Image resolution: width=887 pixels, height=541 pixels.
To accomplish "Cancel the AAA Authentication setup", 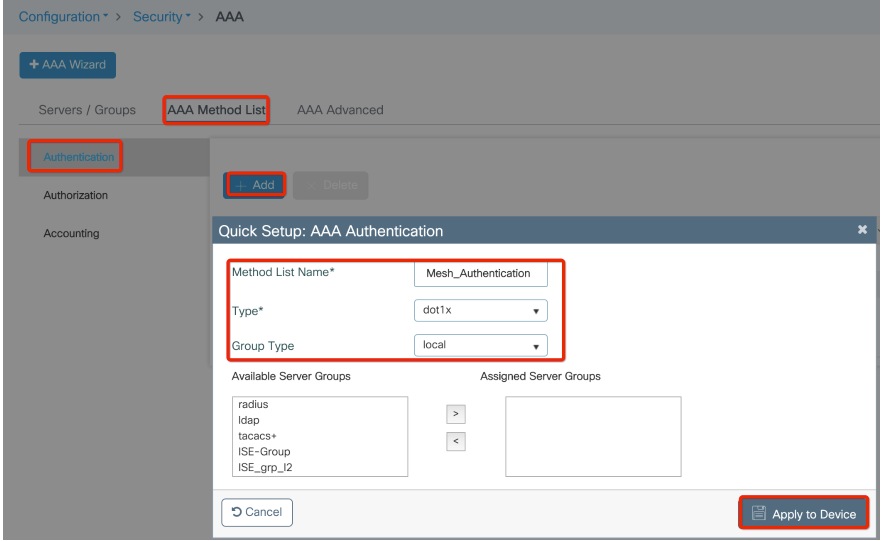I will pyautogui.click(x=257, y=512).
